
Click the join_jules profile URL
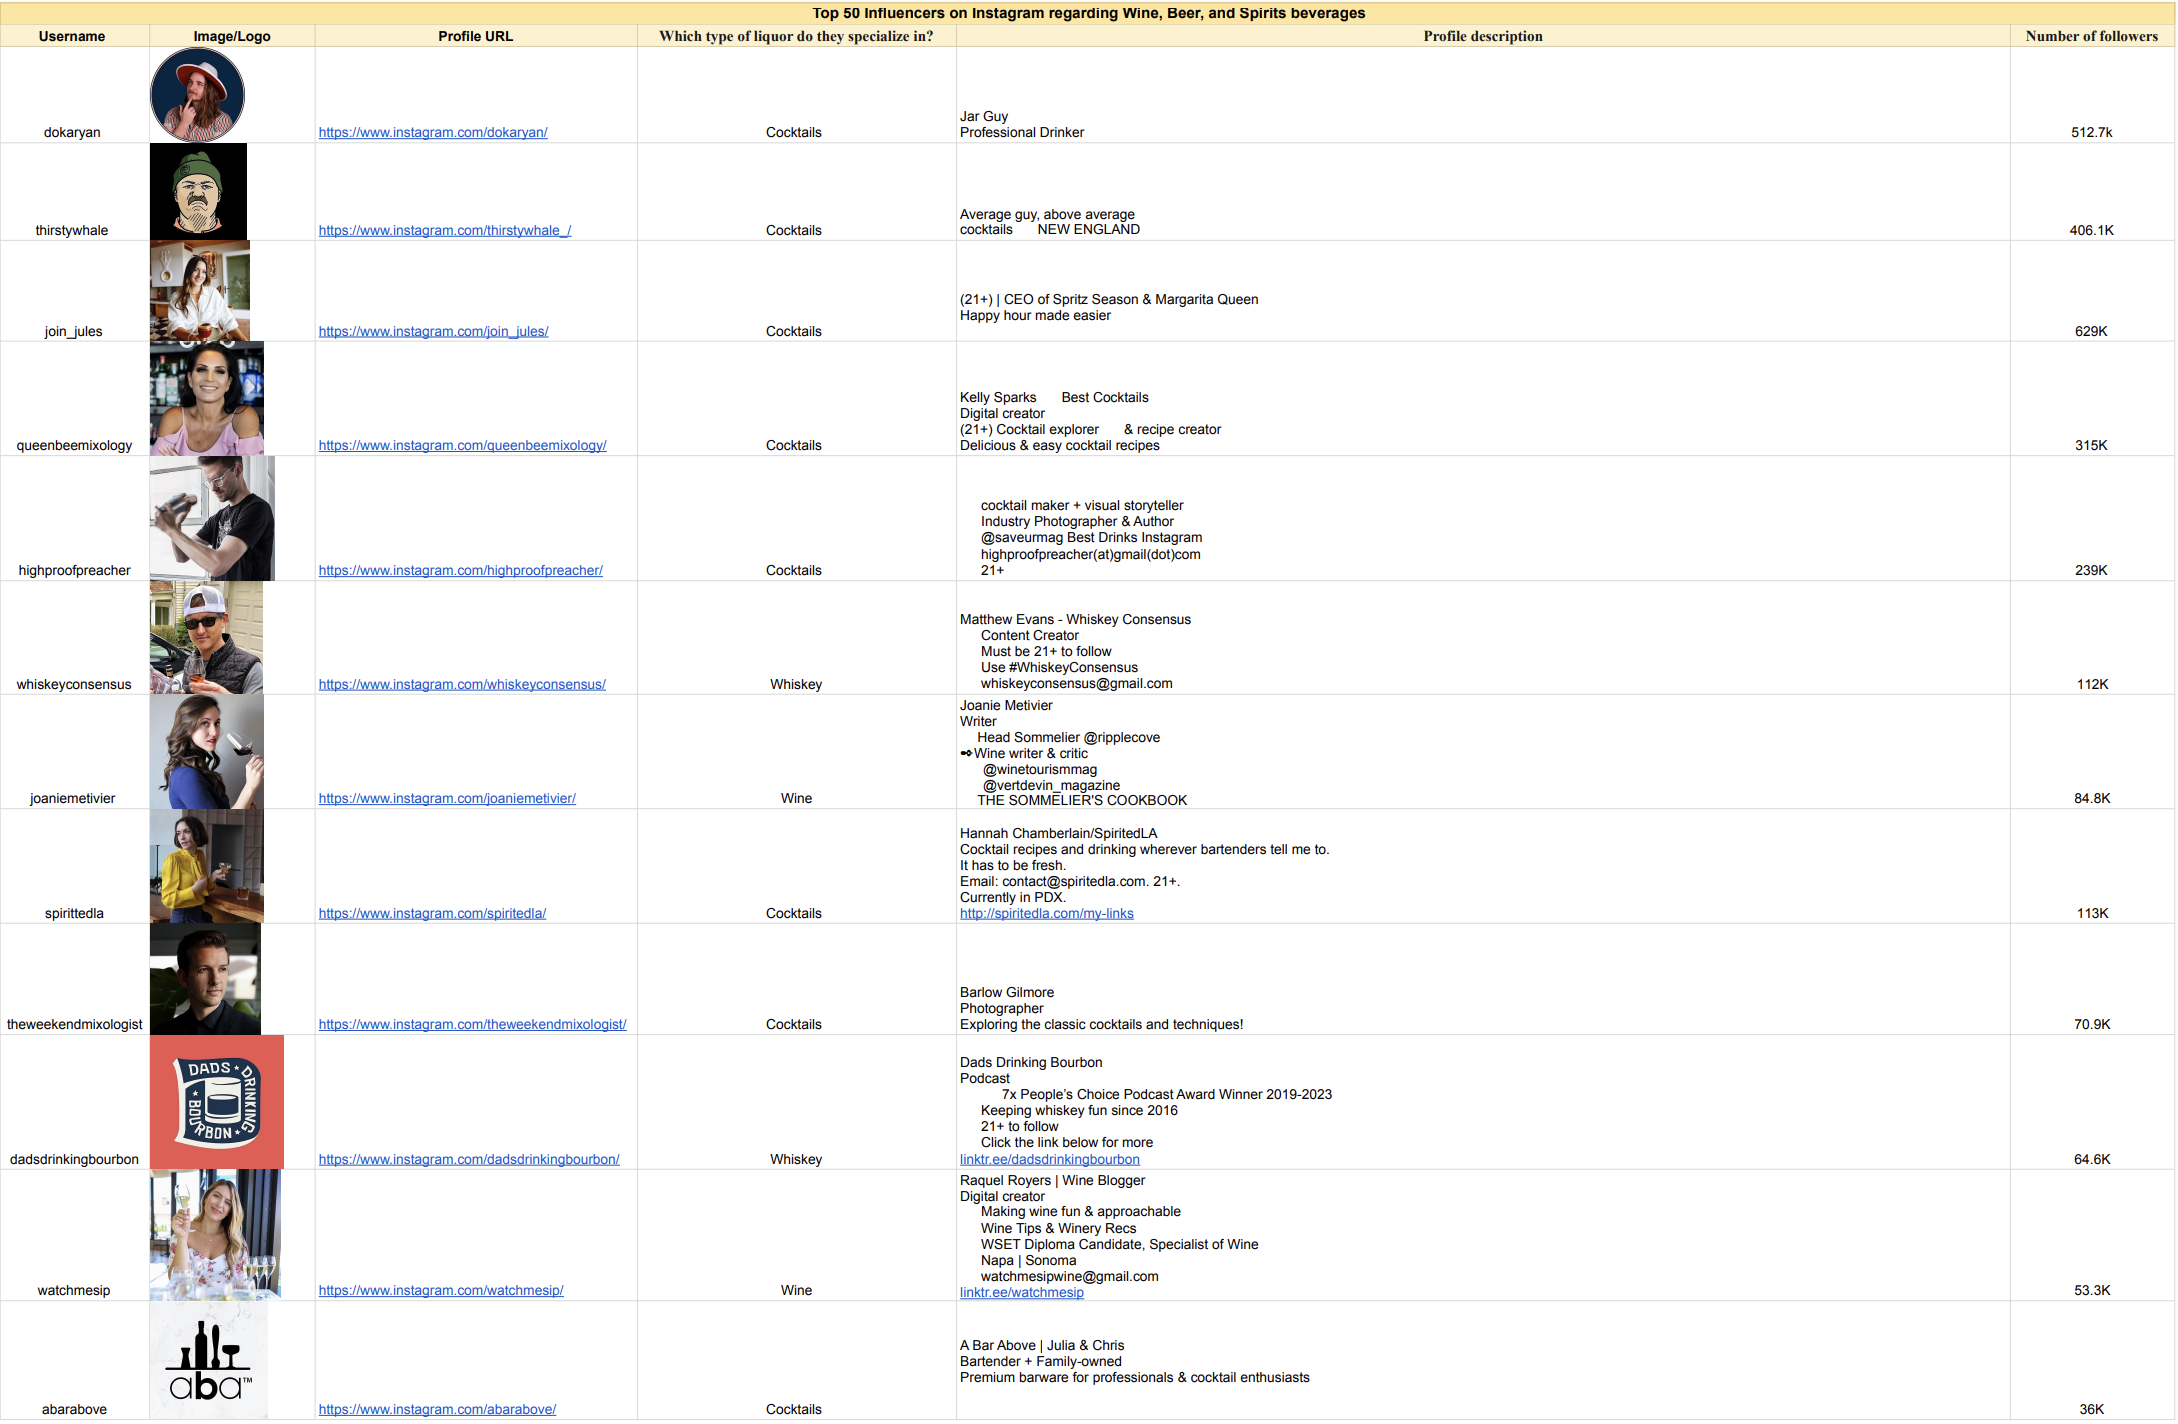433,331
